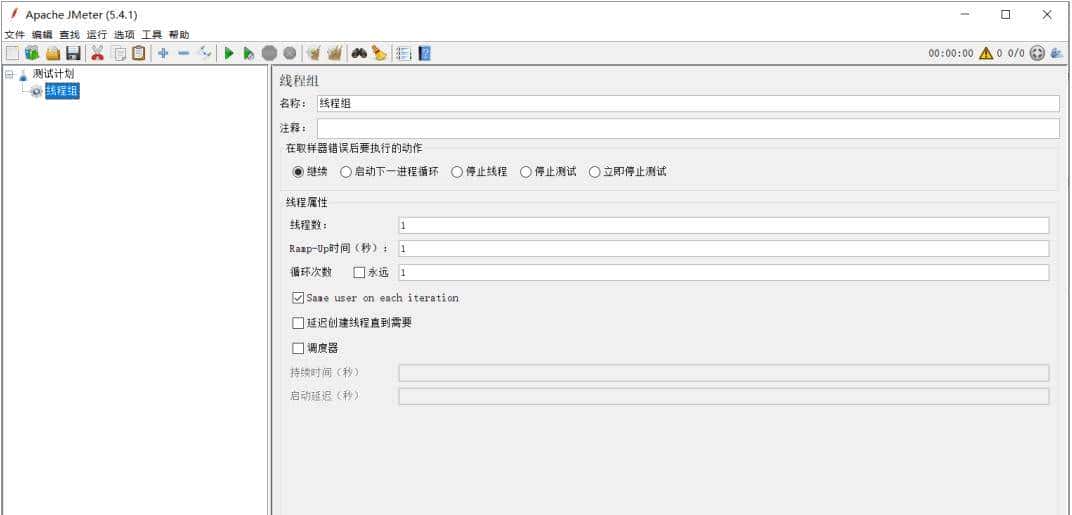
Task: Click the remote engines icon at toolbar end
Action: pyautogui.click(x=1057, y=53)
